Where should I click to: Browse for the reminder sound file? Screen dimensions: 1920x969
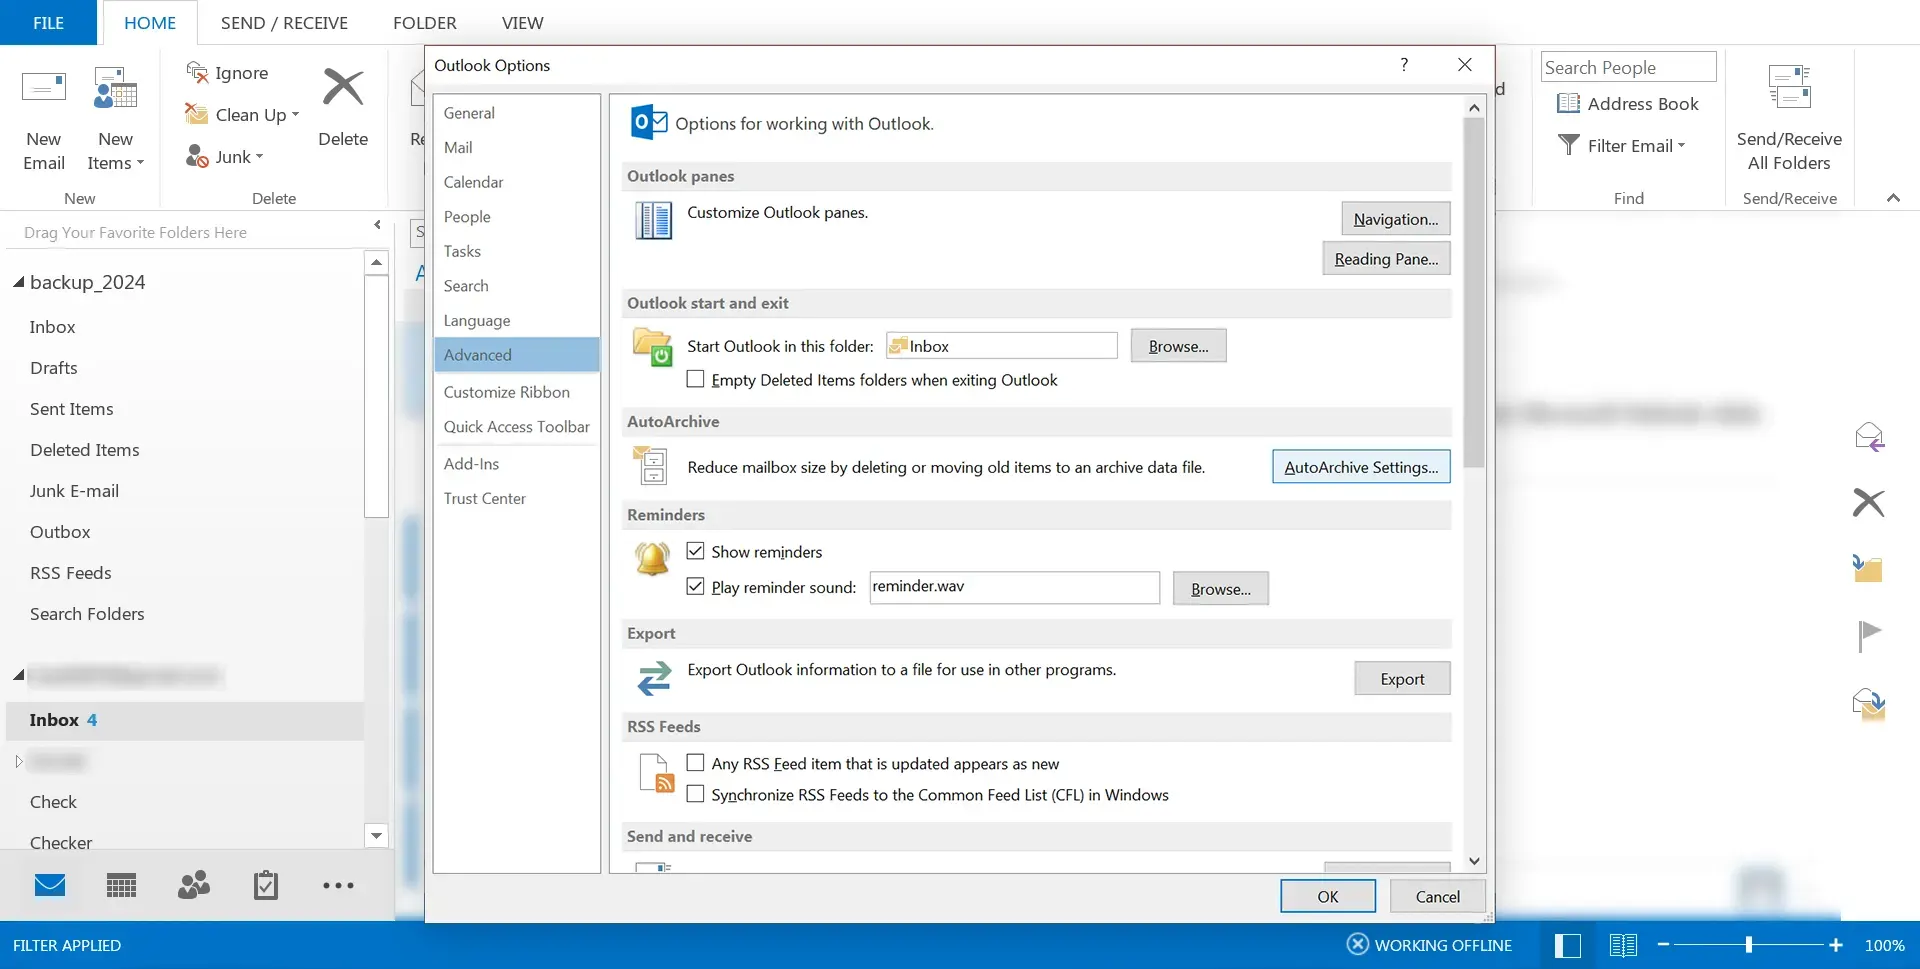pyautogui.click(x=1220, y=589)
